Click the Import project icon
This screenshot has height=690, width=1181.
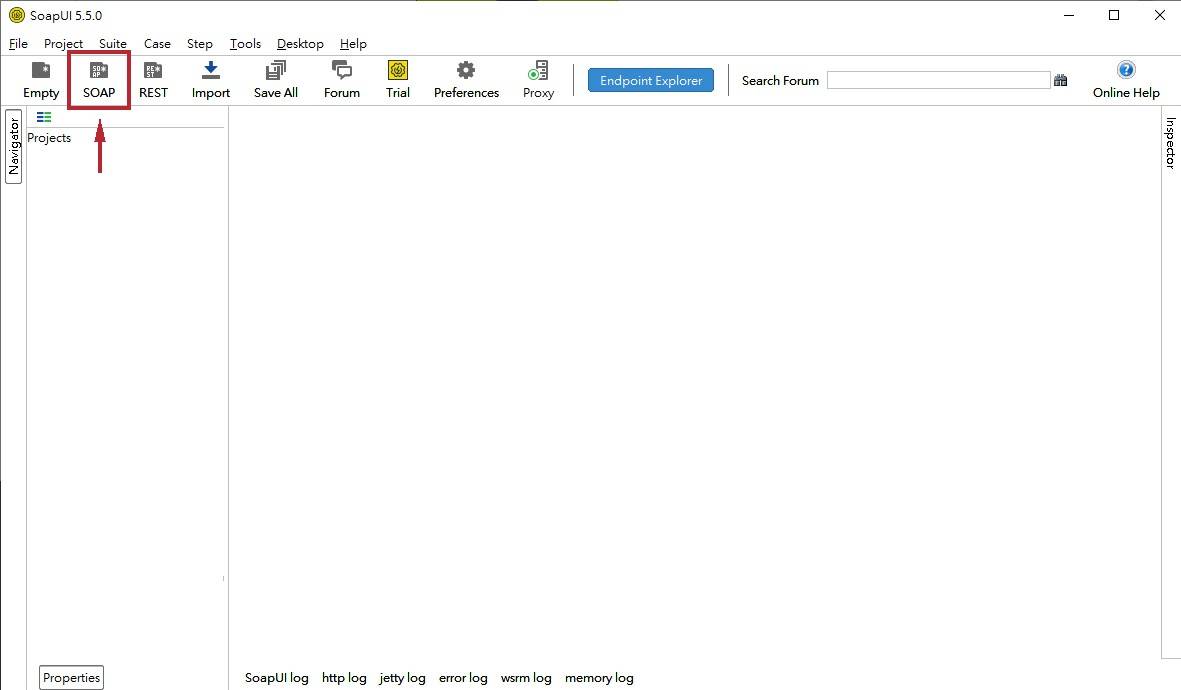[211, 80]
